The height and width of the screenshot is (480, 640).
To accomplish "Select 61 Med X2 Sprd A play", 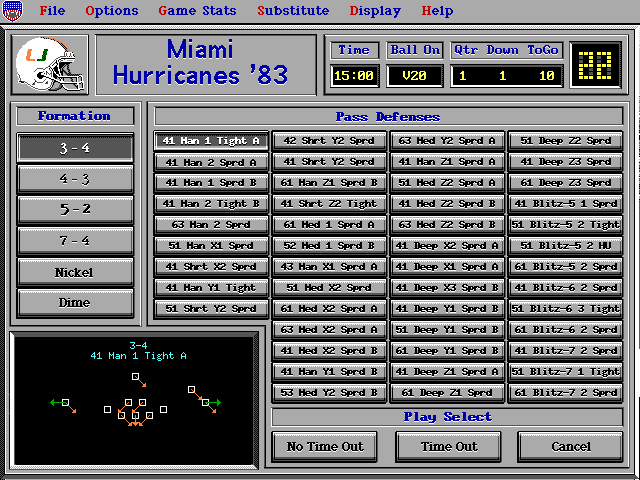I will pos(329,309).
